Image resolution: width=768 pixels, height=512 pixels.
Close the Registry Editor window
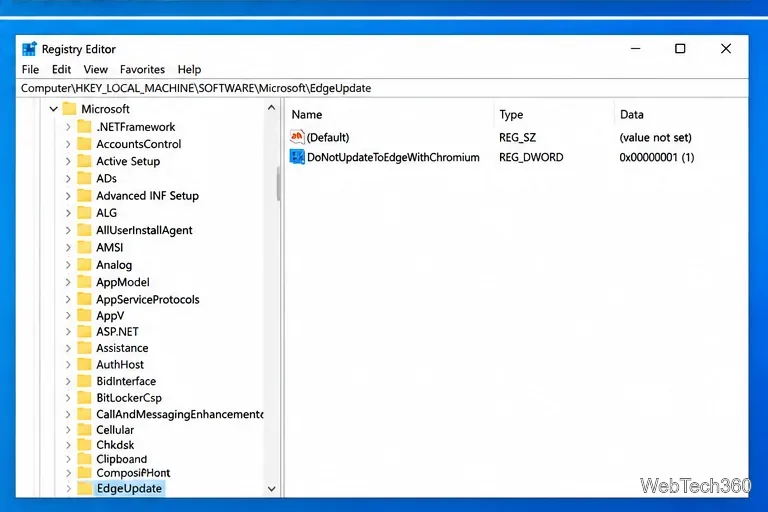tap(726, 49)
